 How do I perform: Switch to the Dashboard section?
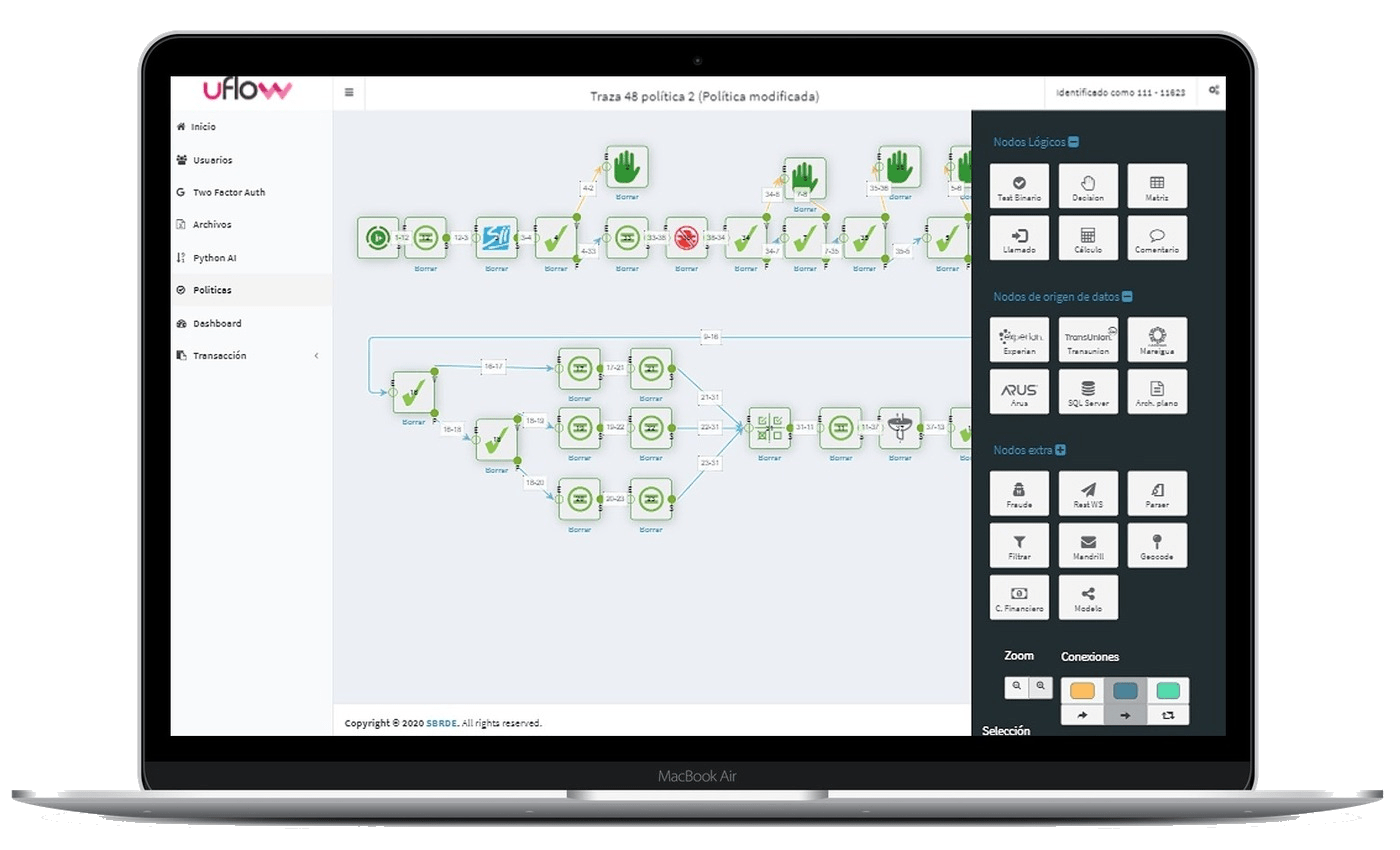pyautogui.click(x=216, y=323)
